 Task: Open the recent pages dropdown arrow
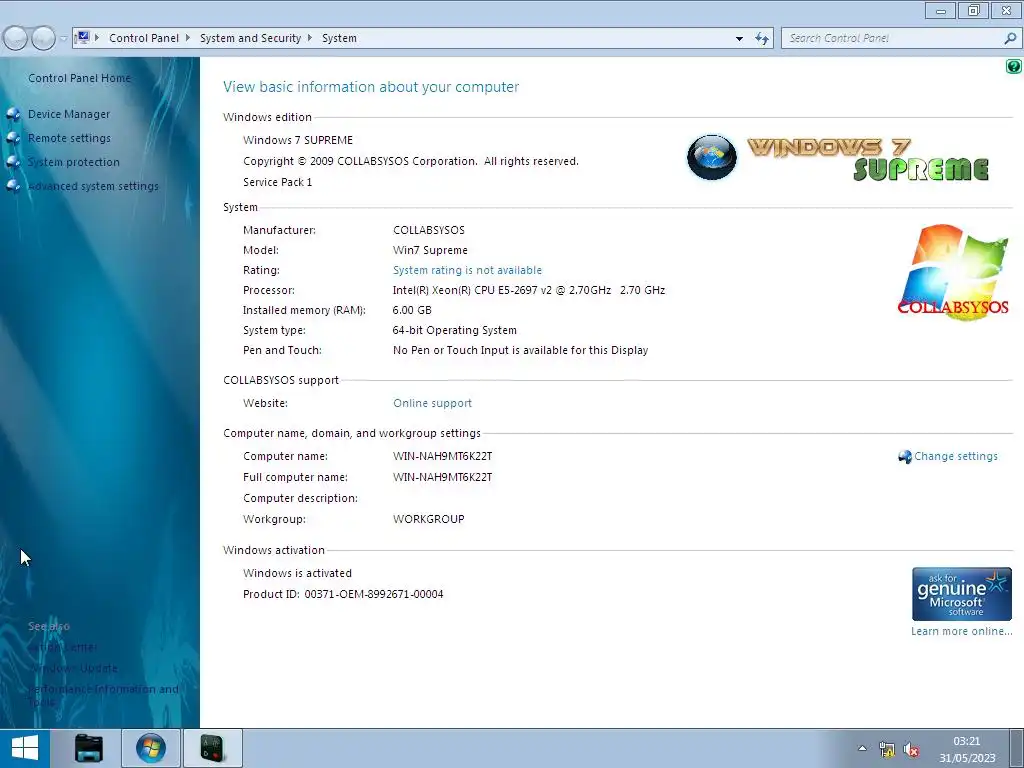tap(63, 39)
